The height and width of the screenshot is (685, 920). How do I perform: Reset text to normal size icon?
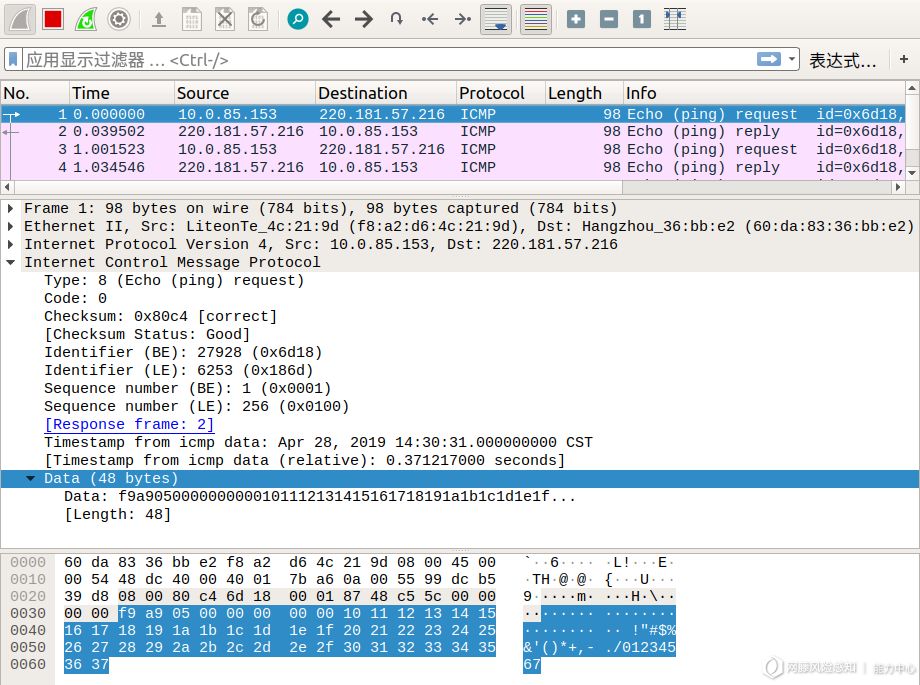(x=642, y=19)
